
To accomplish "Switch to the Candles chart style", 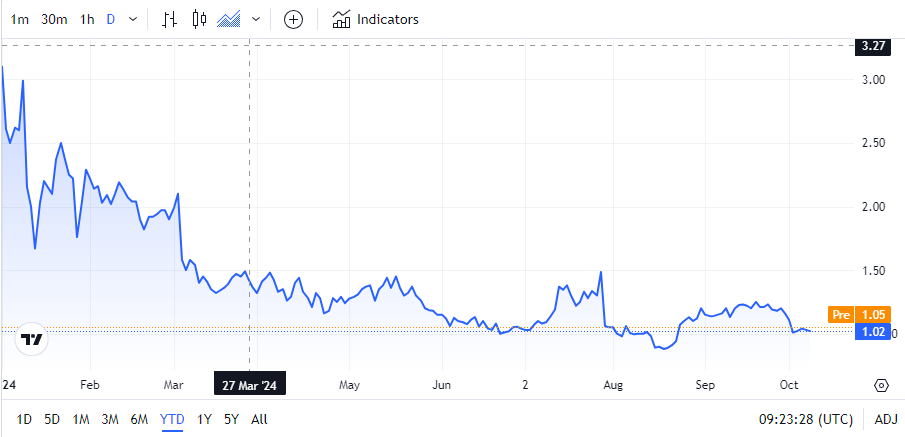I will 199,19.
